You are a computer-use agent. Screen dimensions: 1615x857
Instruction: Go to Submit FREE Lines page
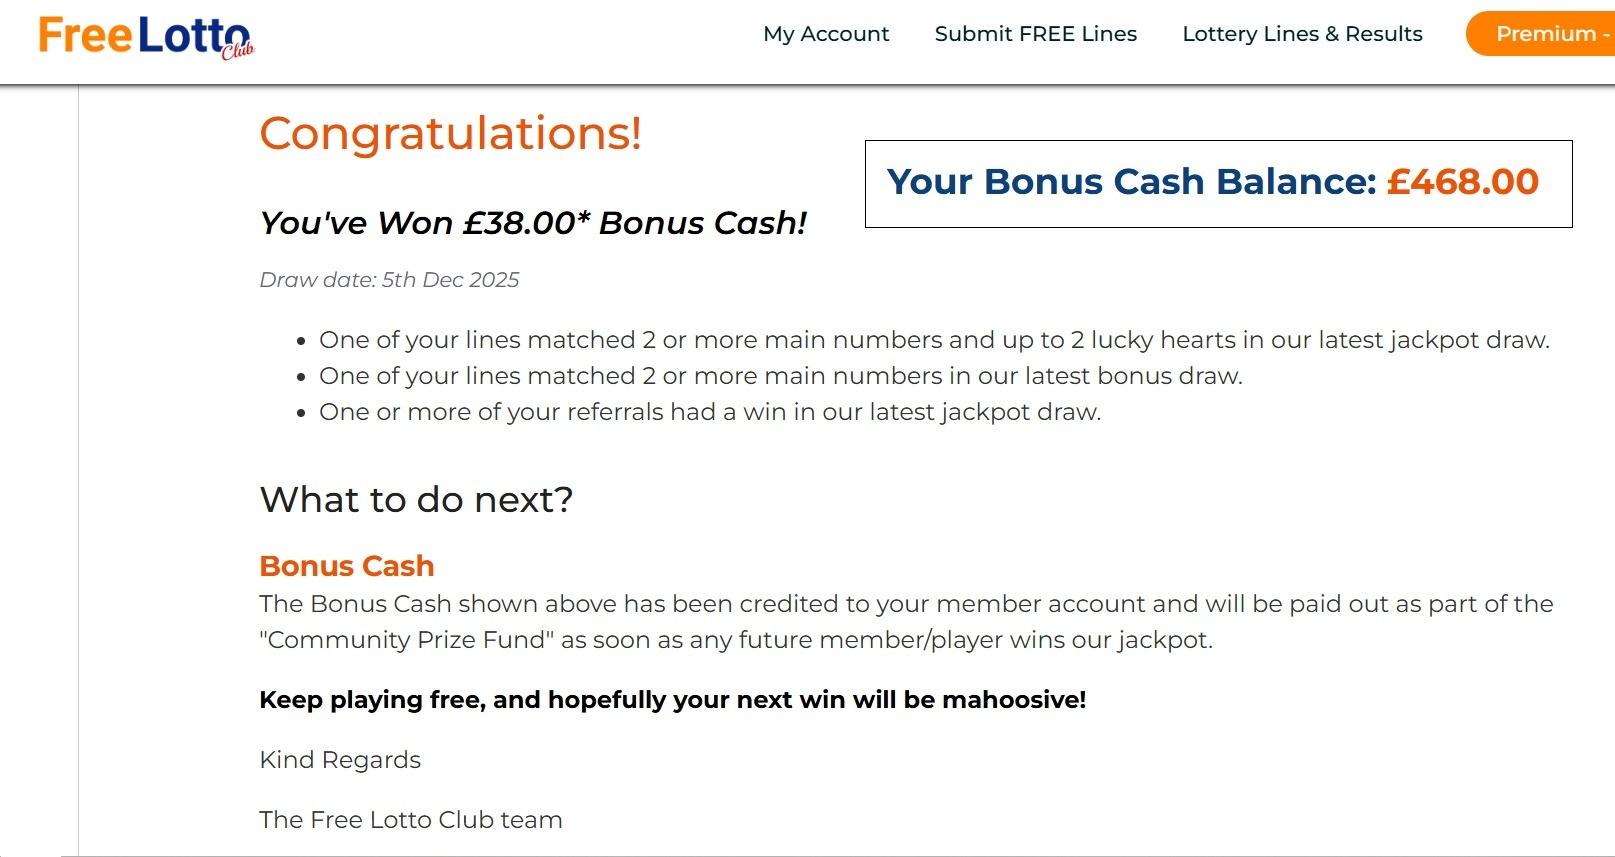[1035, 34]
